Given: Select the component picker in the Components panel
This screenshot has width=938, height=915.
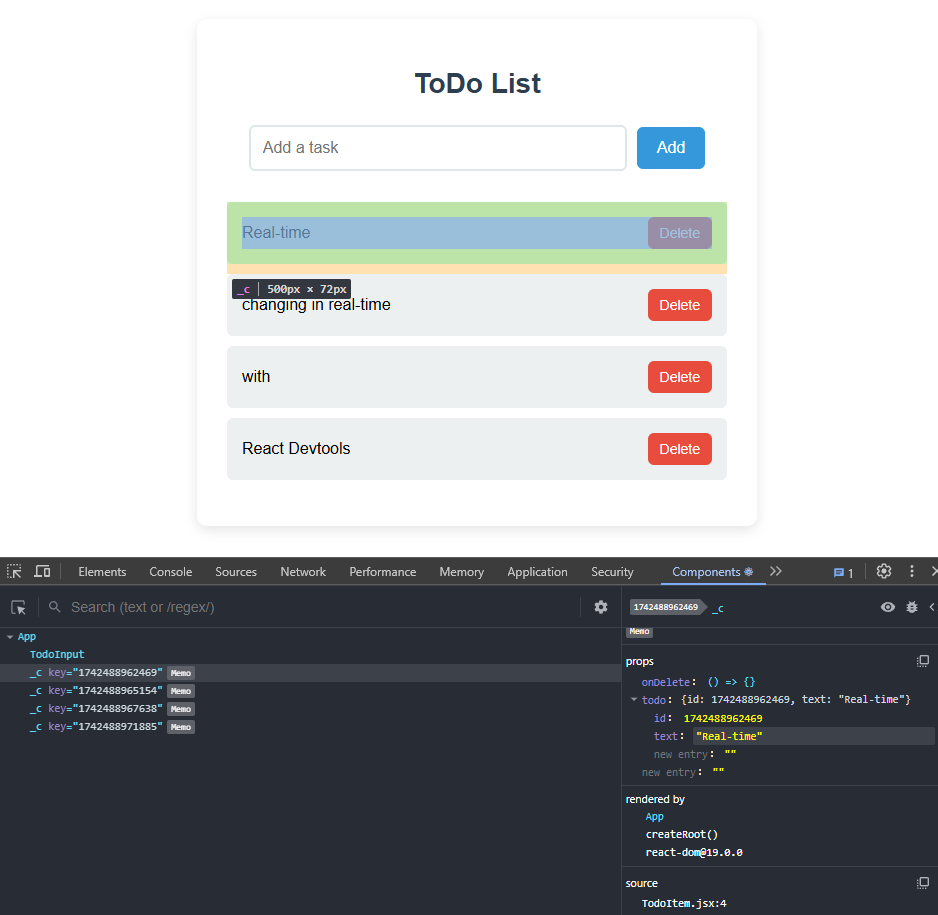Looking at the screenshot, I should [x=17, y=607].
